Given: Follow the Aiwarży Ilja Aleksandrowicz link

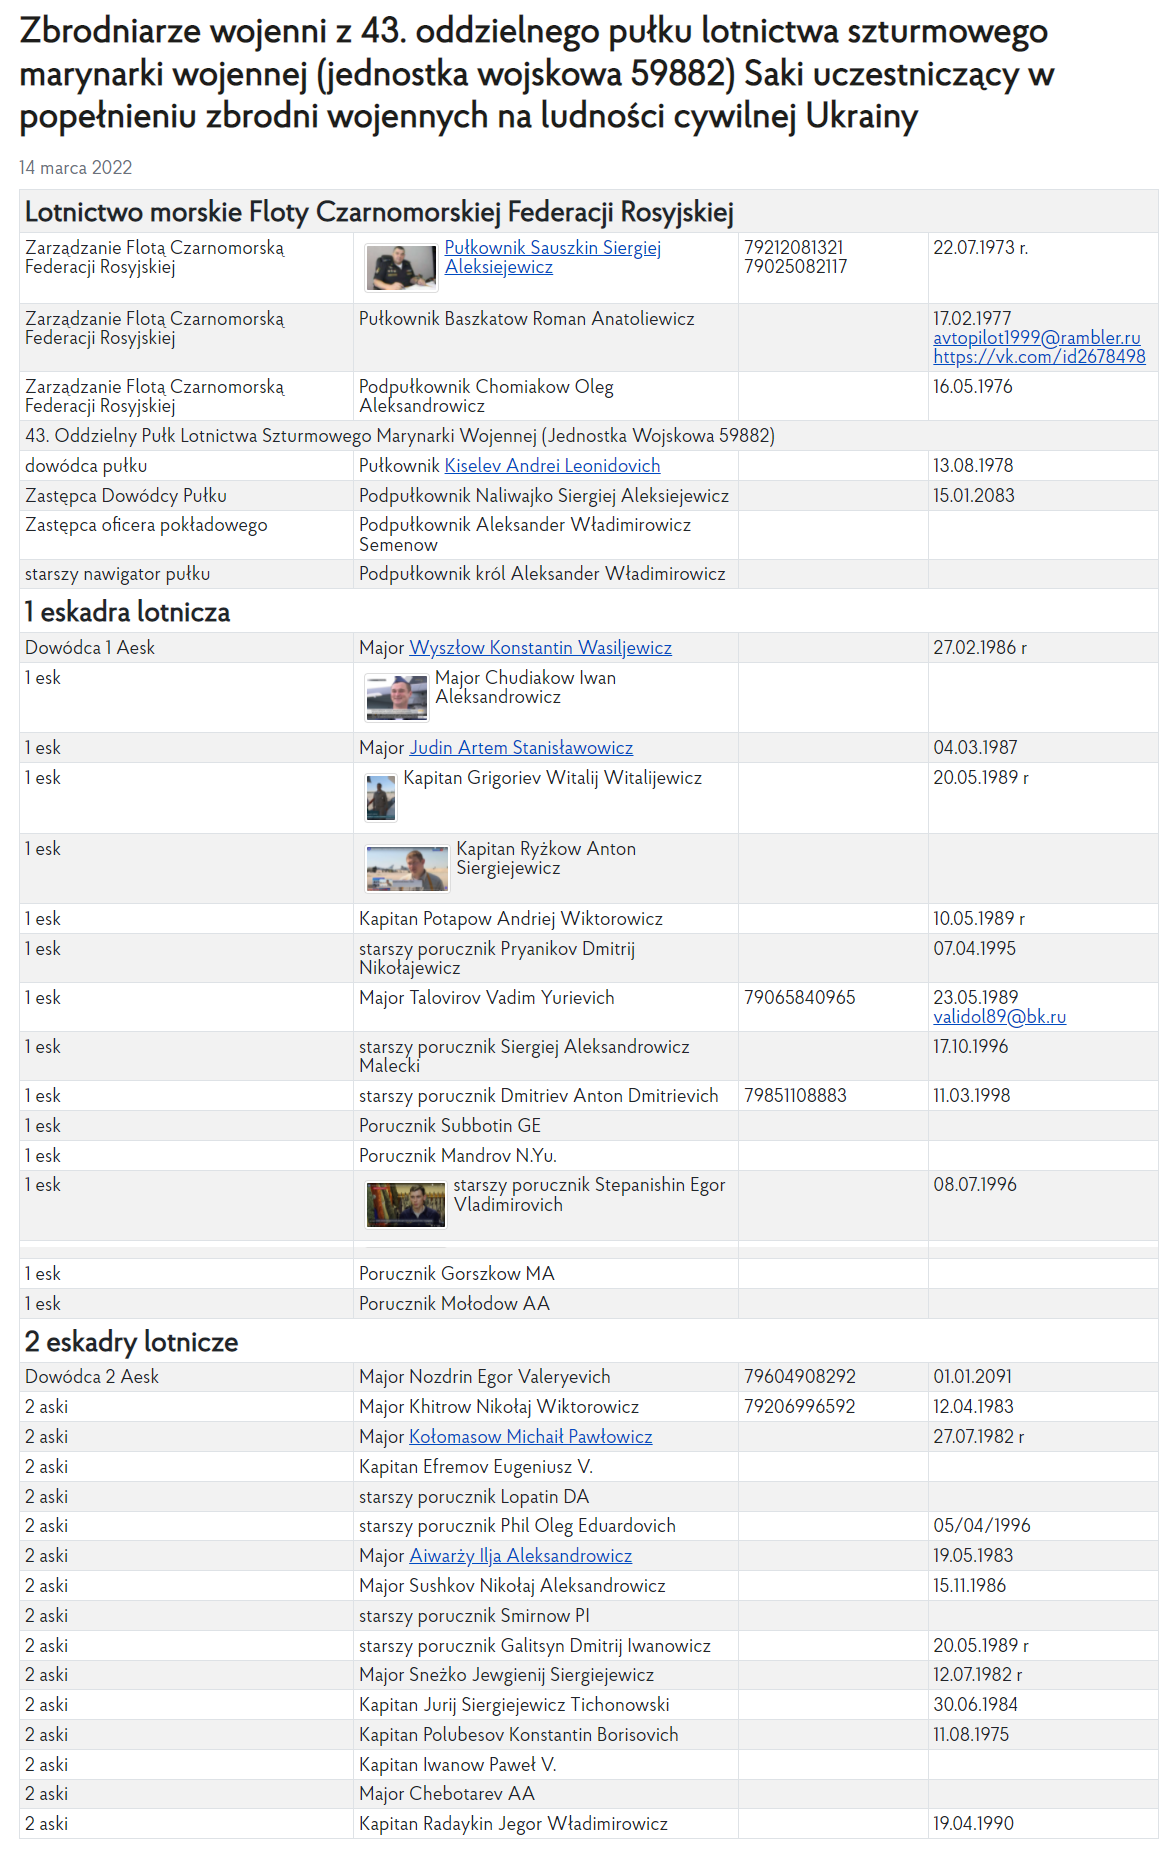Looking at the screenshot, I should pos(520,1556).
